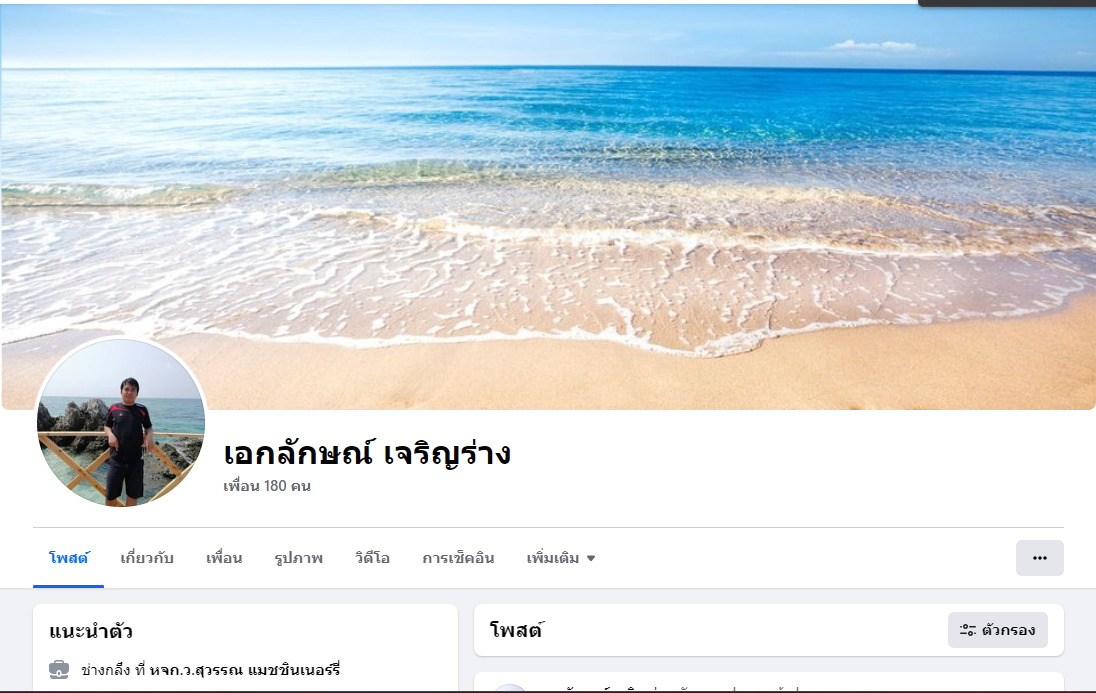The height and width of the screenshot is (693, 1096).
Task: Open the วิดีโอ tab
Action: (x=372, y=558)
